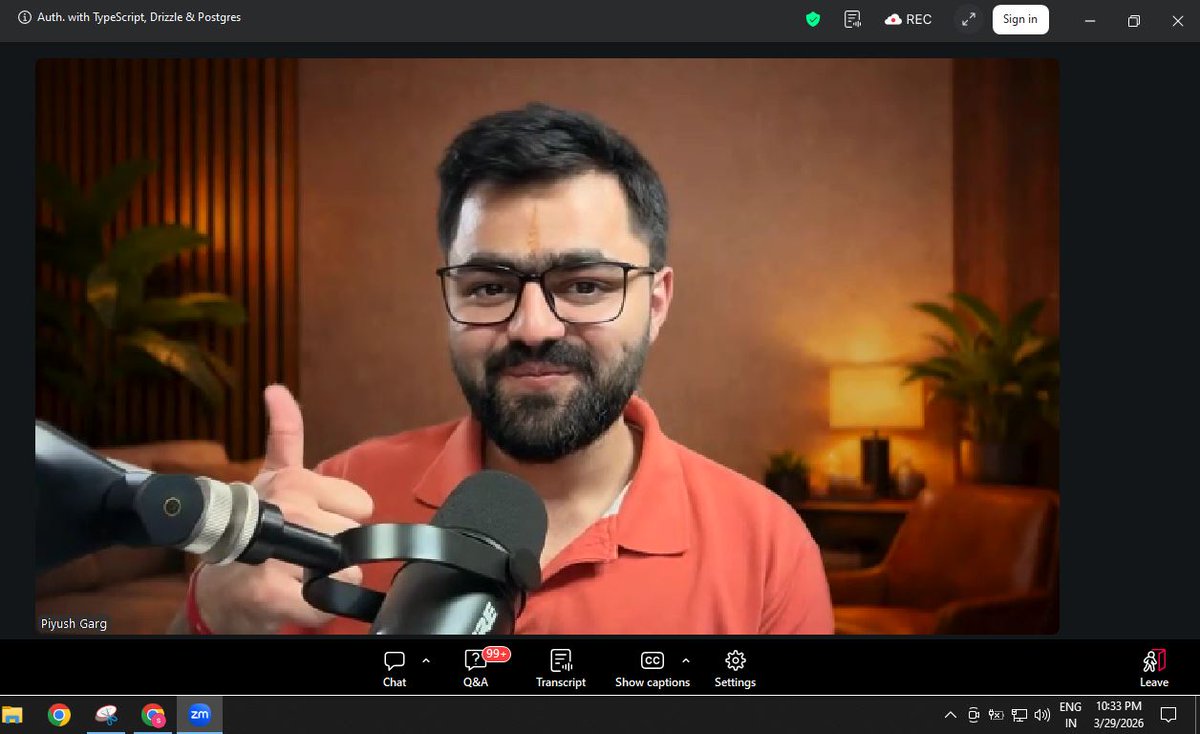The height and width of the screenshot is (734, 1200).
Task: Open Google Chrome from the taskbar
Action: tap(59, 715)
